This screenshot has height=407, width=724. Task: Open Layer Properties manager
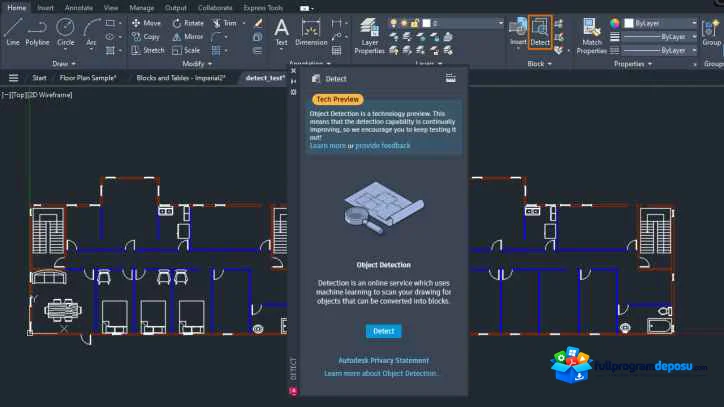pyautogui.click(x=369, y=36)
